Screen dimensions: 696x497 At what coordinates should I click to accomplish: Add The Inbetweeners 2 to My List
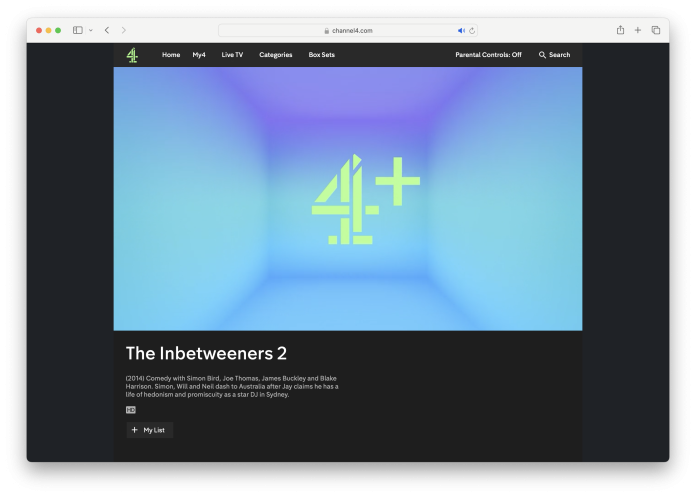click(x=150, y=430)
